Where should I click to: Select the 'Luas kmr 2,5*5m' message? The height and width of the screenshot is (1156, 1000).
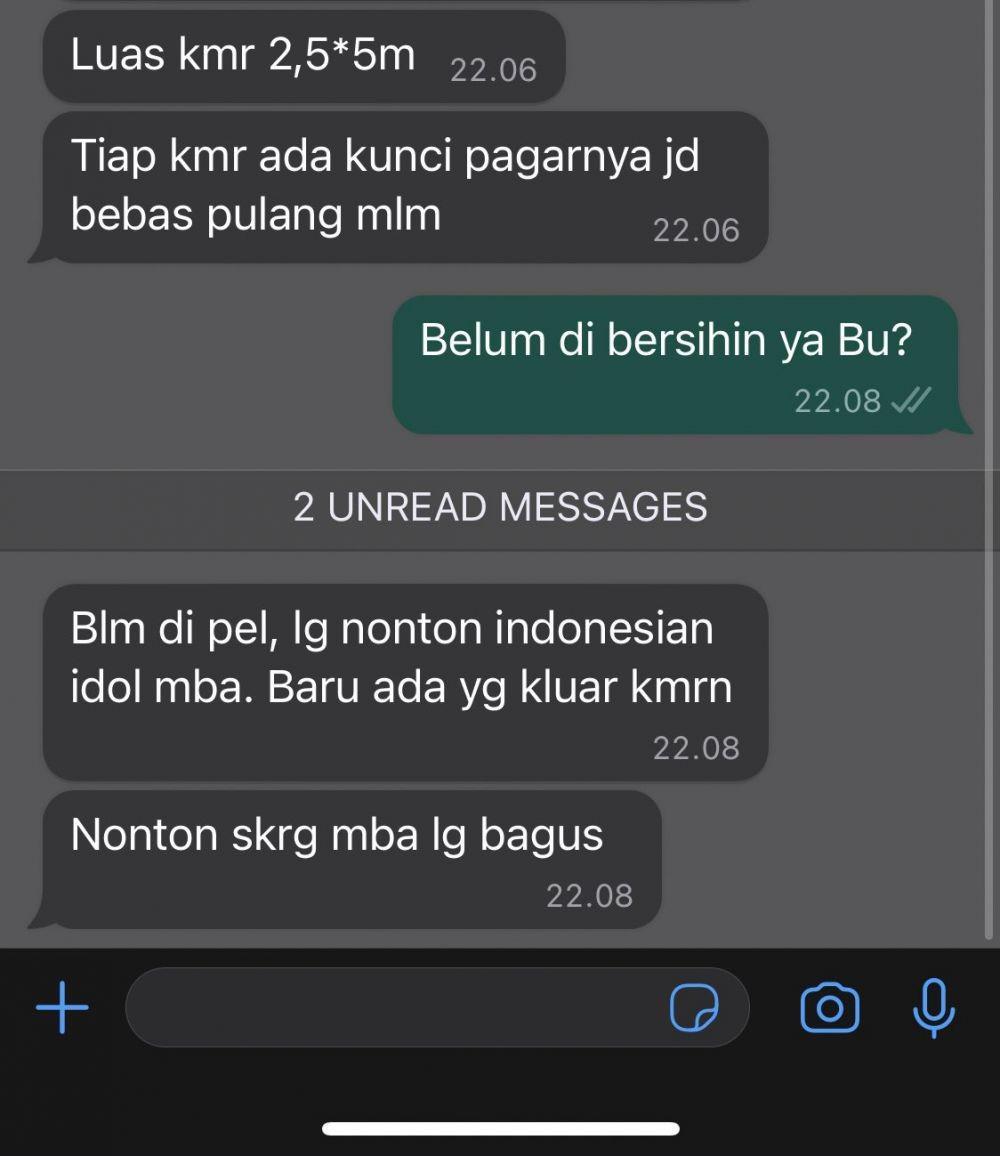304,57
